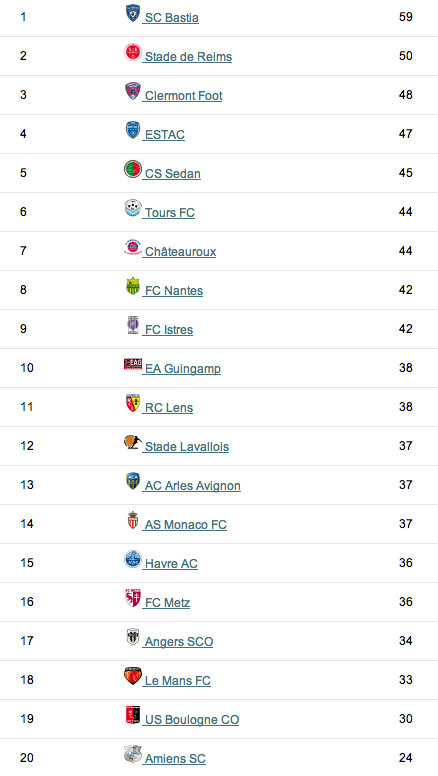The height and width of the screenshot is (776, 438).
Task: Click the EA Guingamp EAG logo
Action: point(133,364)
